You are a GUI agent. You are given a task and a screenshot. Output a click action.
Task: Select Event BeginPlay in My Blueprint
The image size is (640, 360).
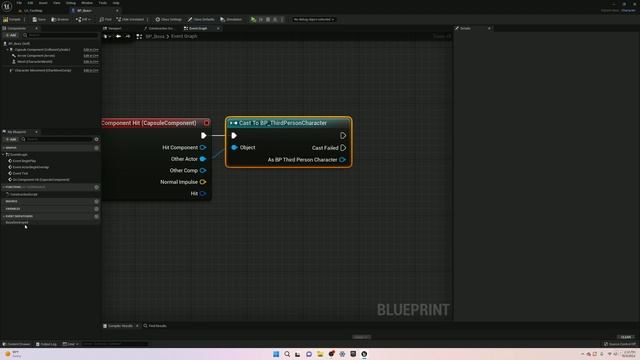point(24,161)
